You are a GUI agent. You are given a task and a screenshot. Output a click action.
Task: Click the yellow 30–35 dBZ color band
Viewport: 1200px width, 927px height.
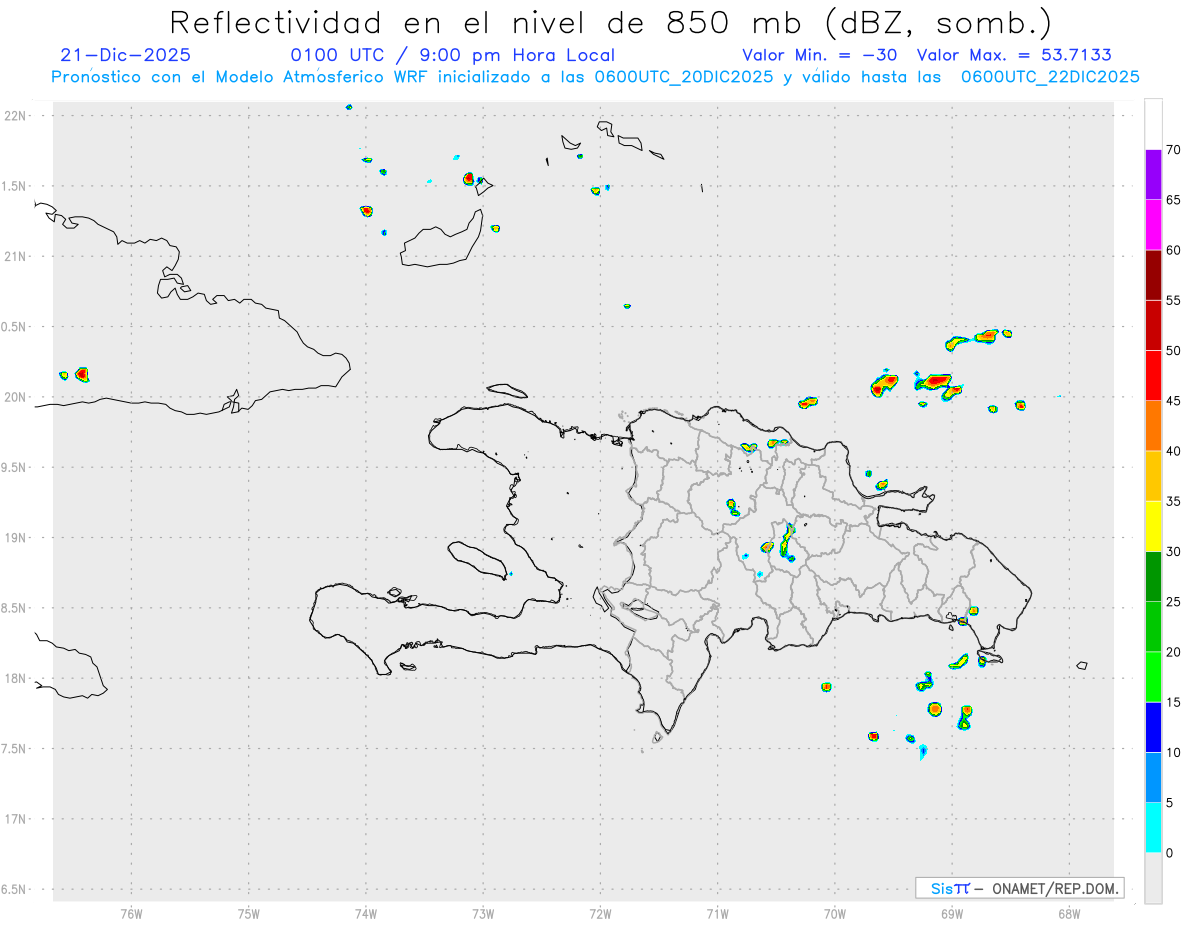(1153, 526)
